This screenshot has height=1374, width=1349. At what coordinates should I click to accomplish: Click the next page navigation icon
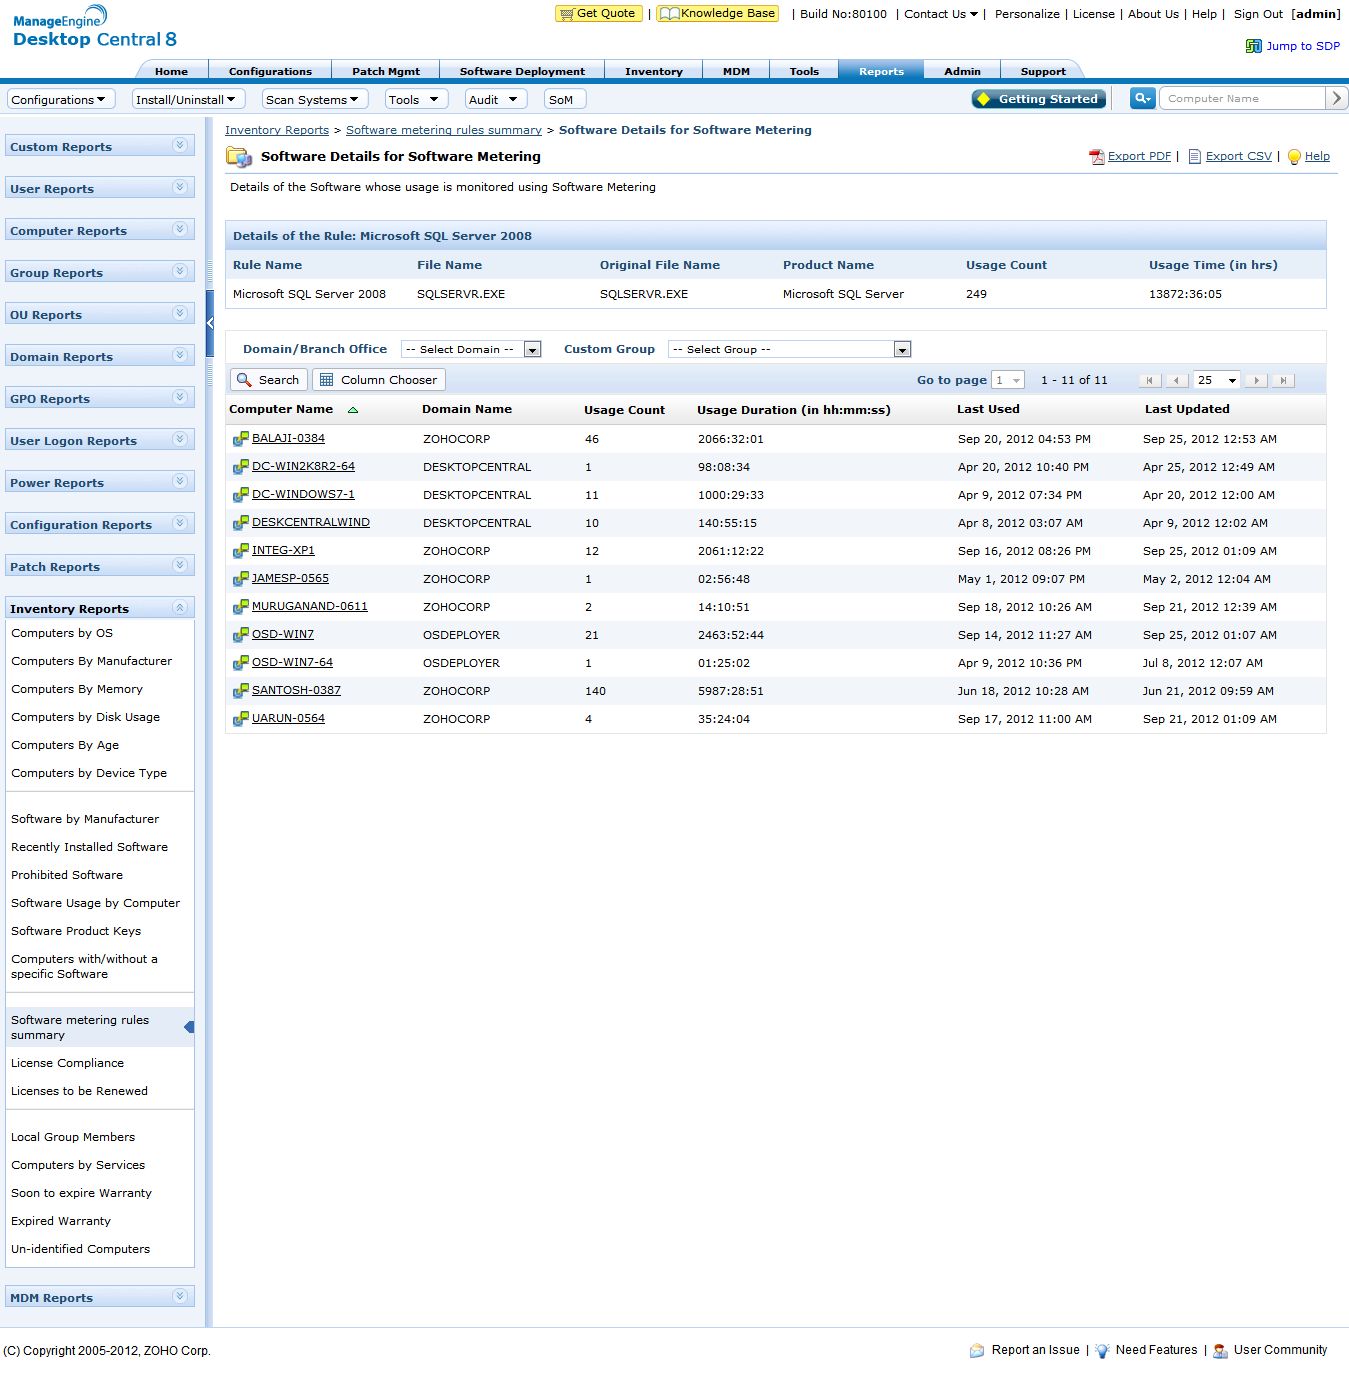pos(1257,380)
